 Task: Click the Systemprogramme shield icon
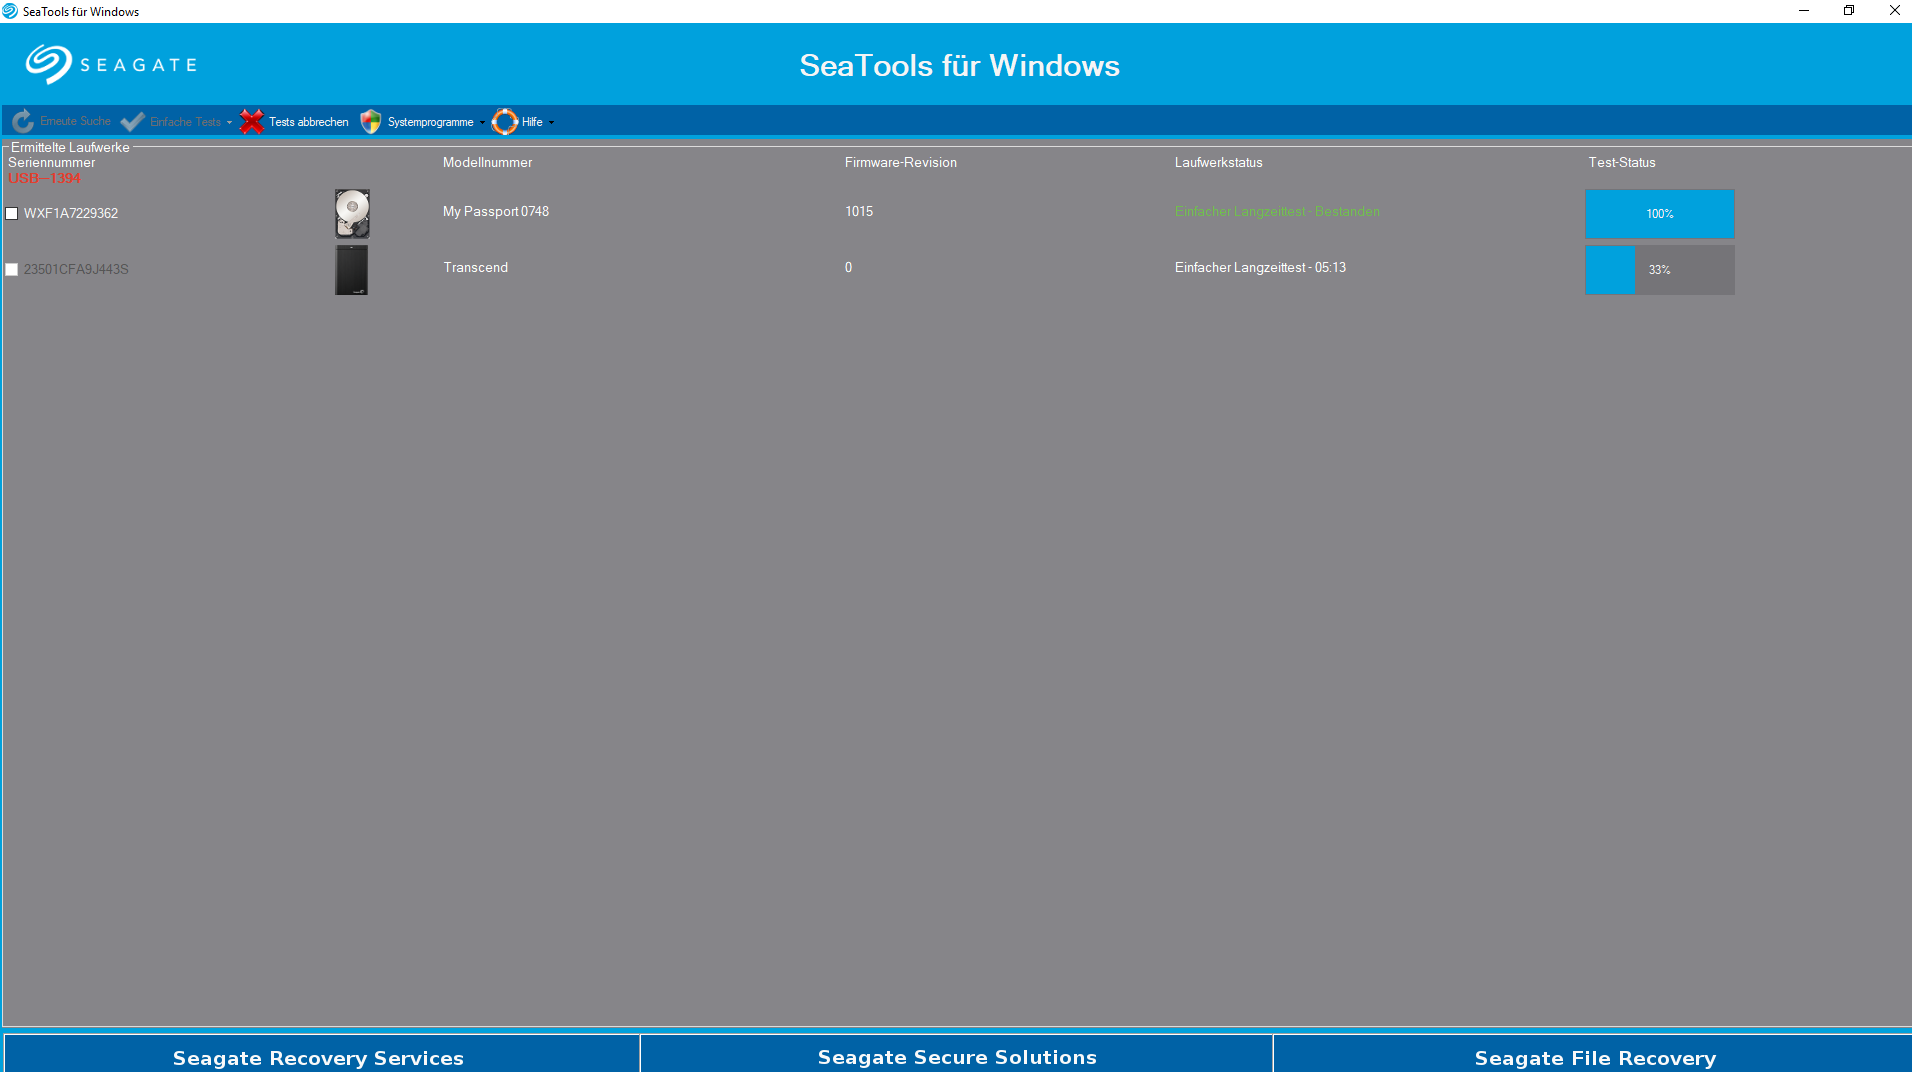371,122
